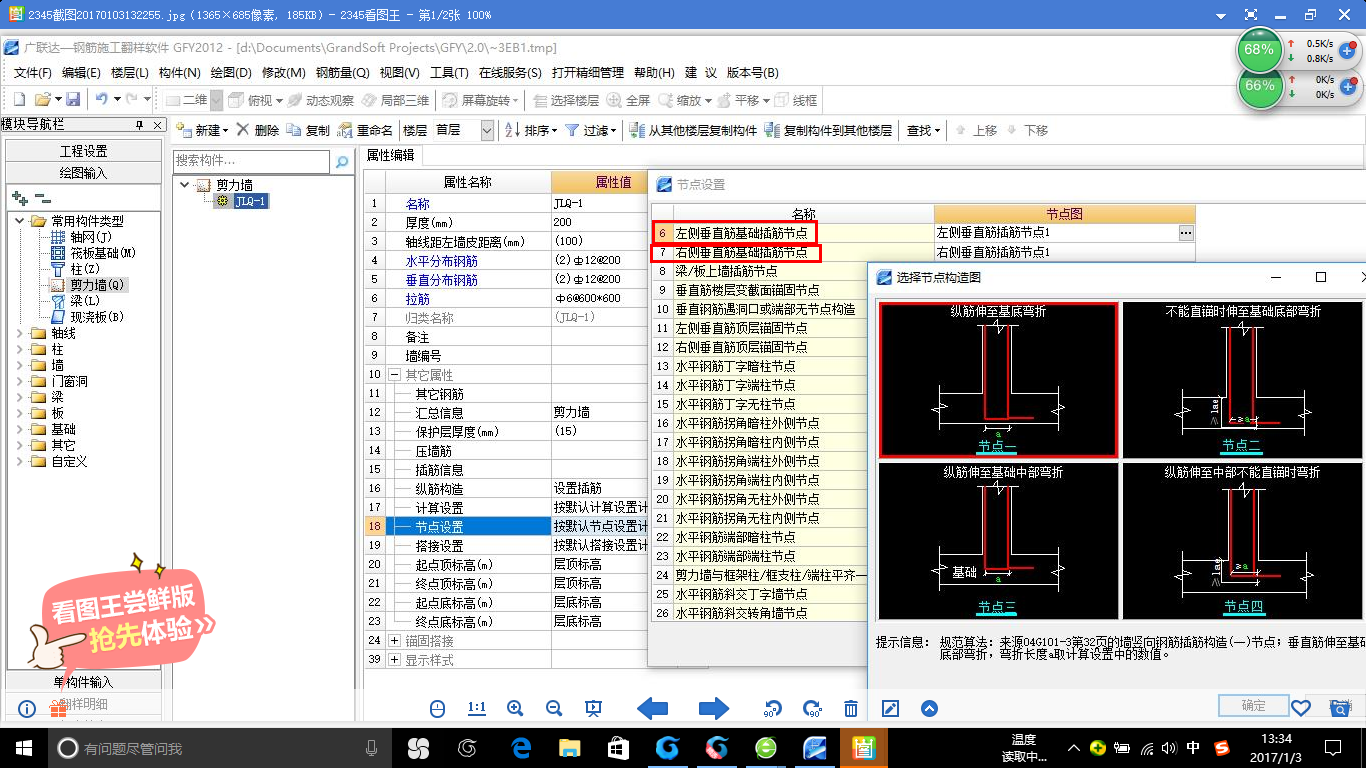Click the info icon at viewer bottom-left
1366x768 pixels.
click(x=28, y=709)
